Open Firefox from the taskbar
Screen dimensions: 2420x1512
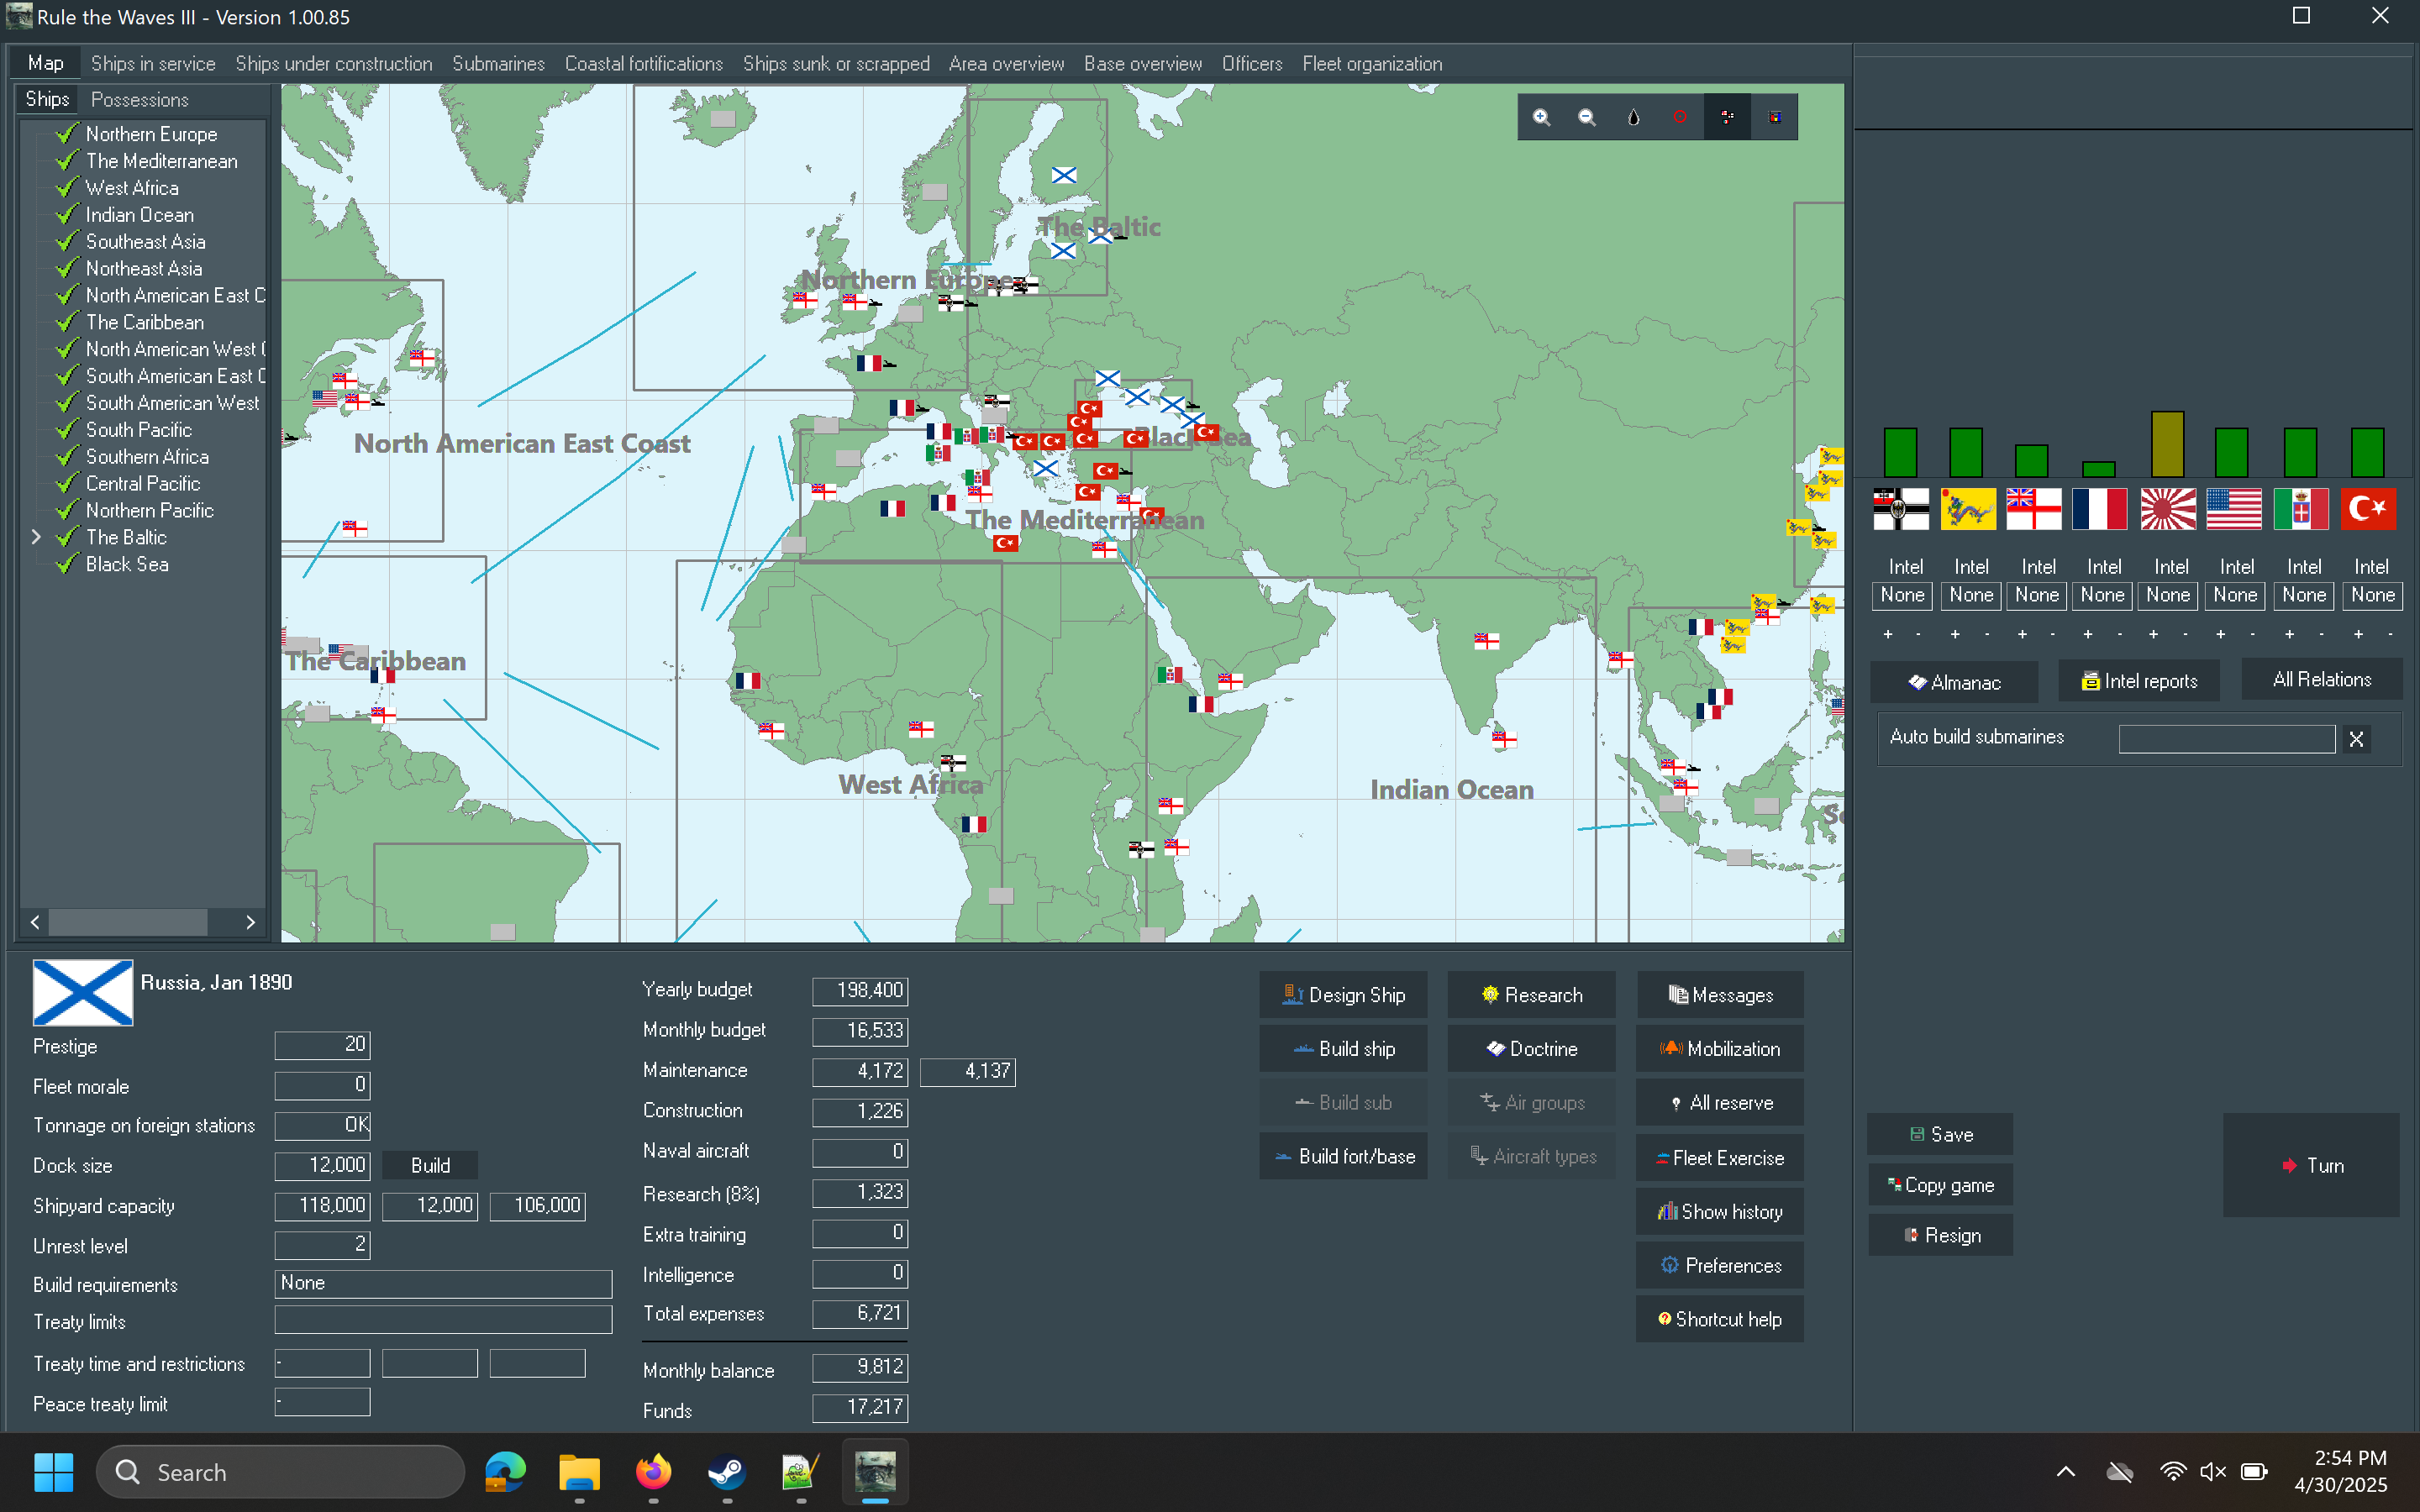click(654, 1472)
